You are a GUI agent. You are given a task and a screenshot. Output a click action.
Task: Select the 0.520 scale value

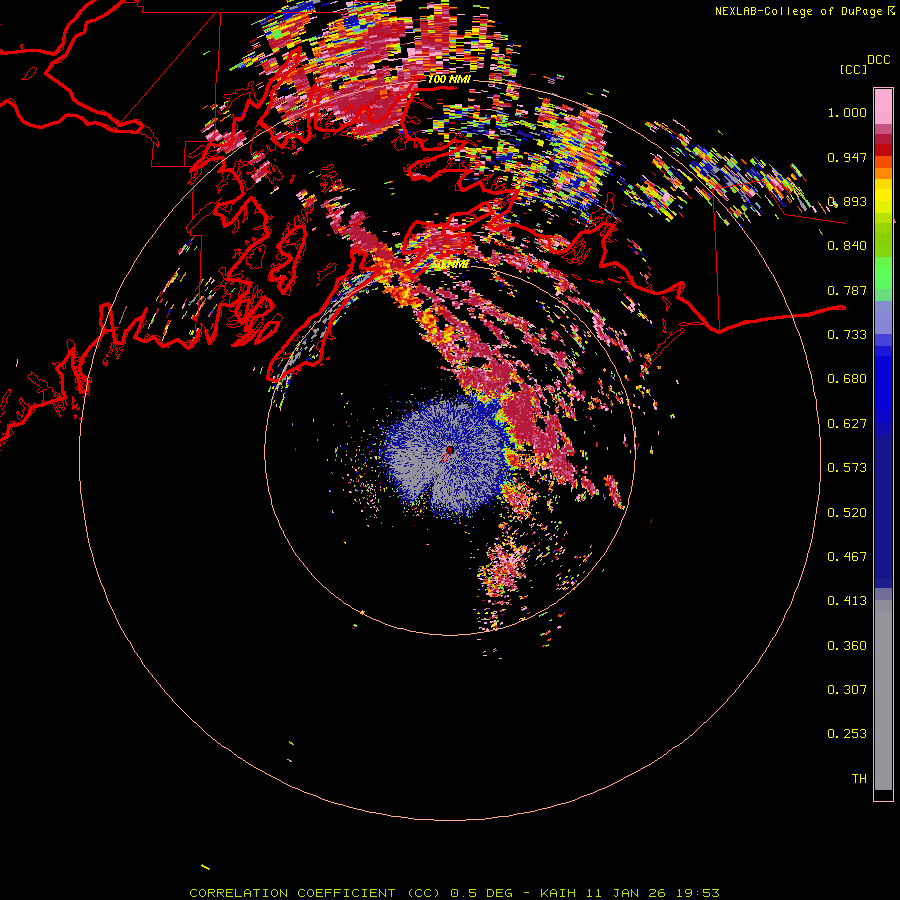coord(847,513)
